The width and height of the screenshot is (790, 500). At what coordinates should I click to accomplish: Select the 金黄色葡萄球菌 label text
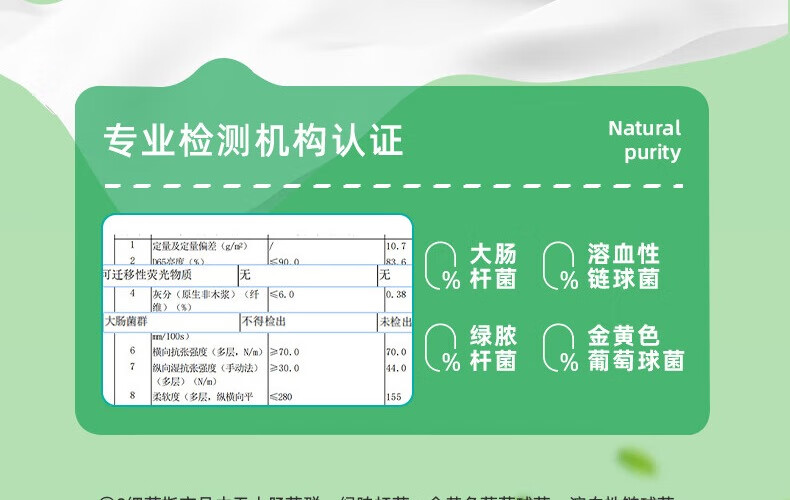(636, 348)
